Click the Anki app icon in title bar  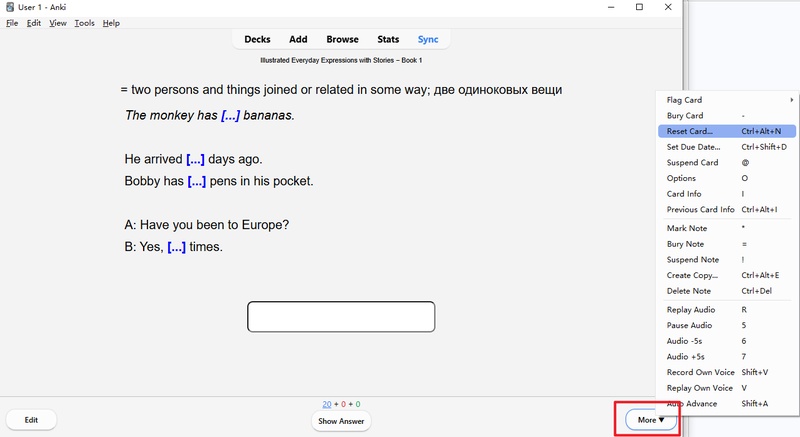pyautogui.click(x=10, y=7)
